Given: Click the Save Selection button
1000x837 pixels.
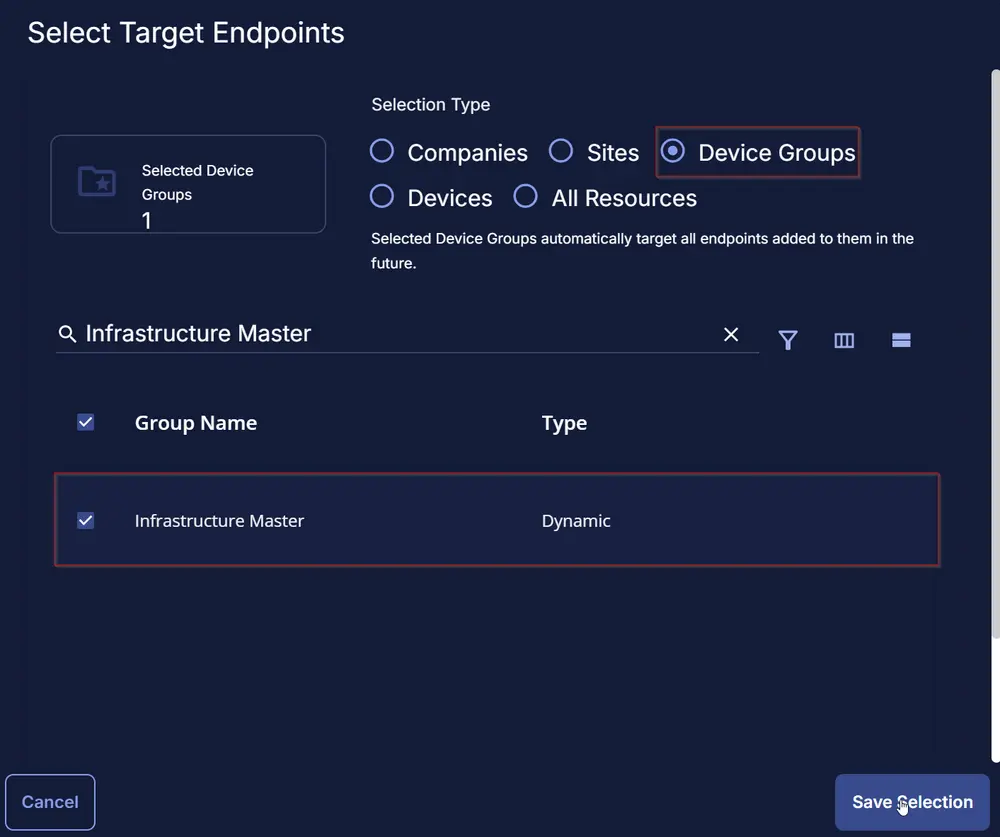Looking at the screenshot, I should (912, 802).
